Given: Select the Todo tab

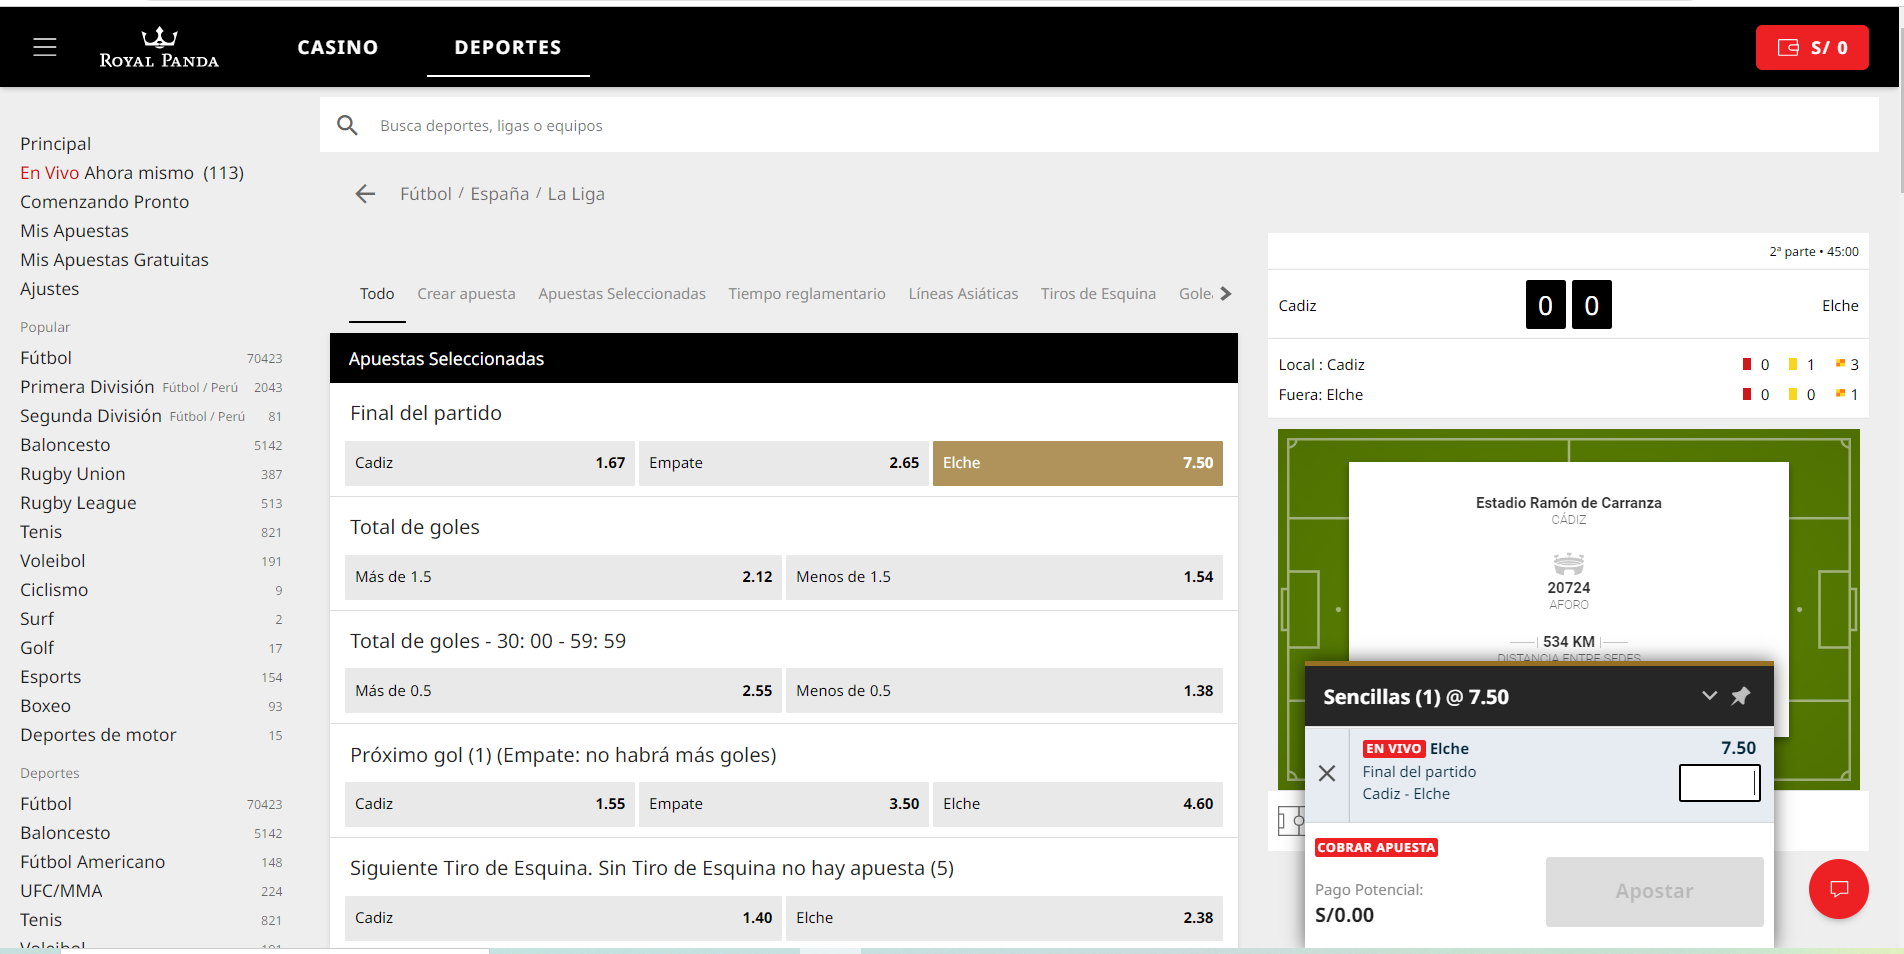Looking at the screenshot, I should click(377, 294).
